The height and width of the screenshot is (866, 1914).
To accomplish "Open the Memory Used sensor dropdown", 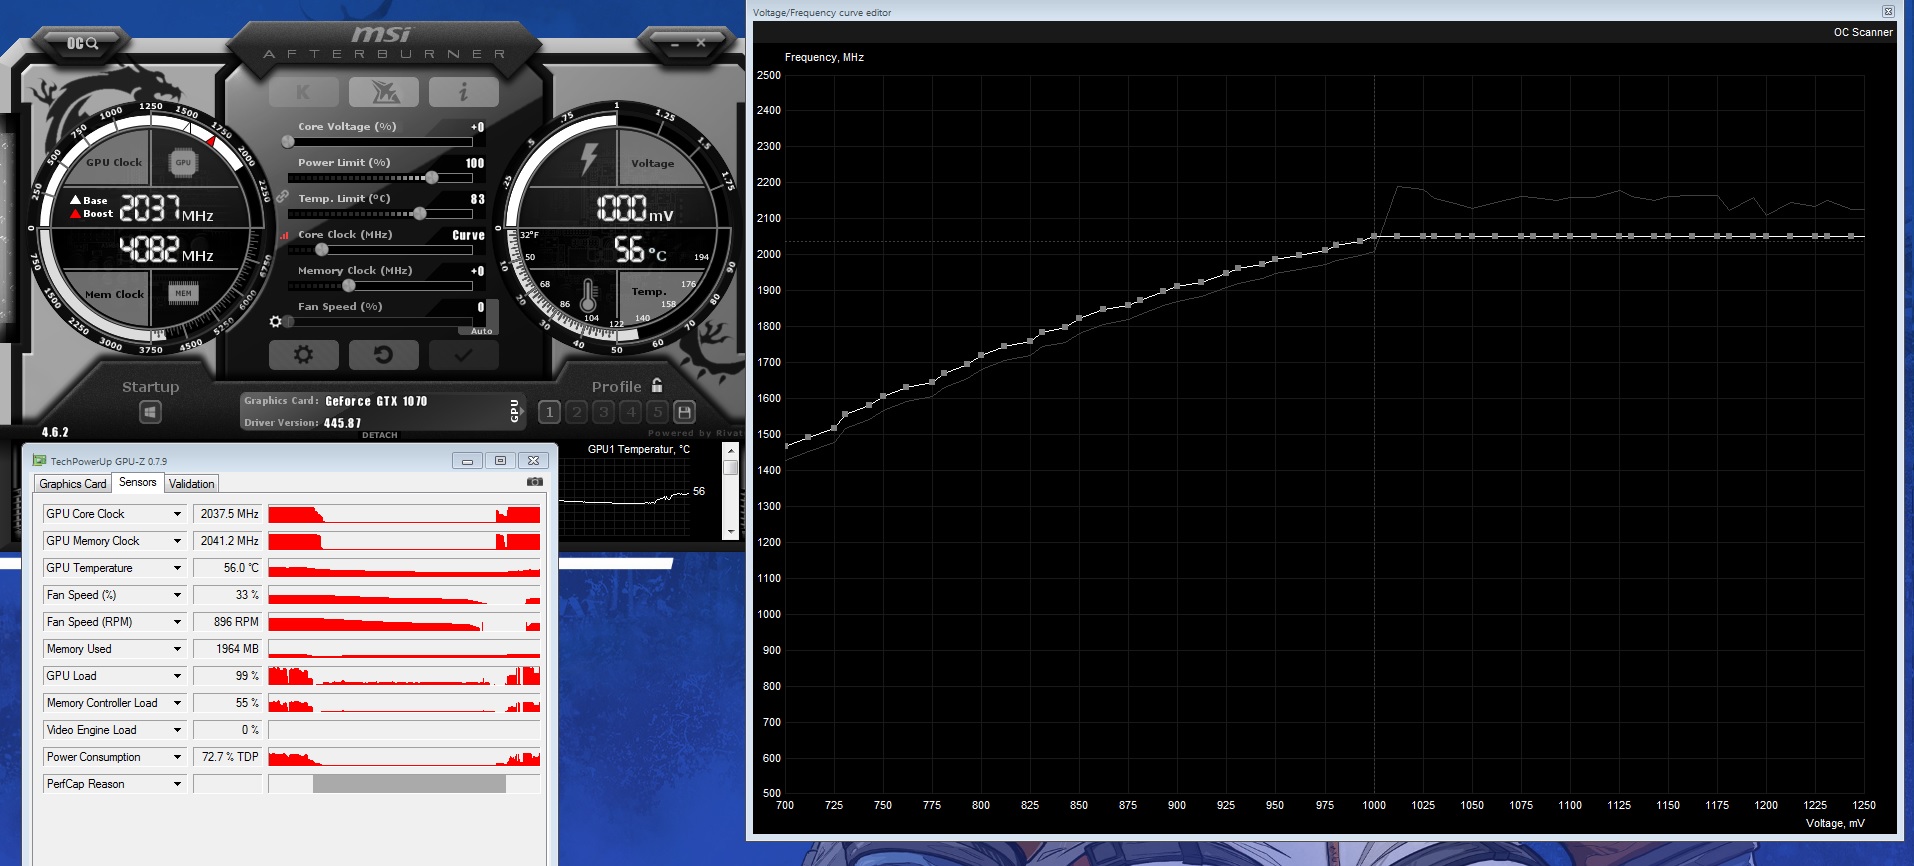I will click(x=177, y=649).
